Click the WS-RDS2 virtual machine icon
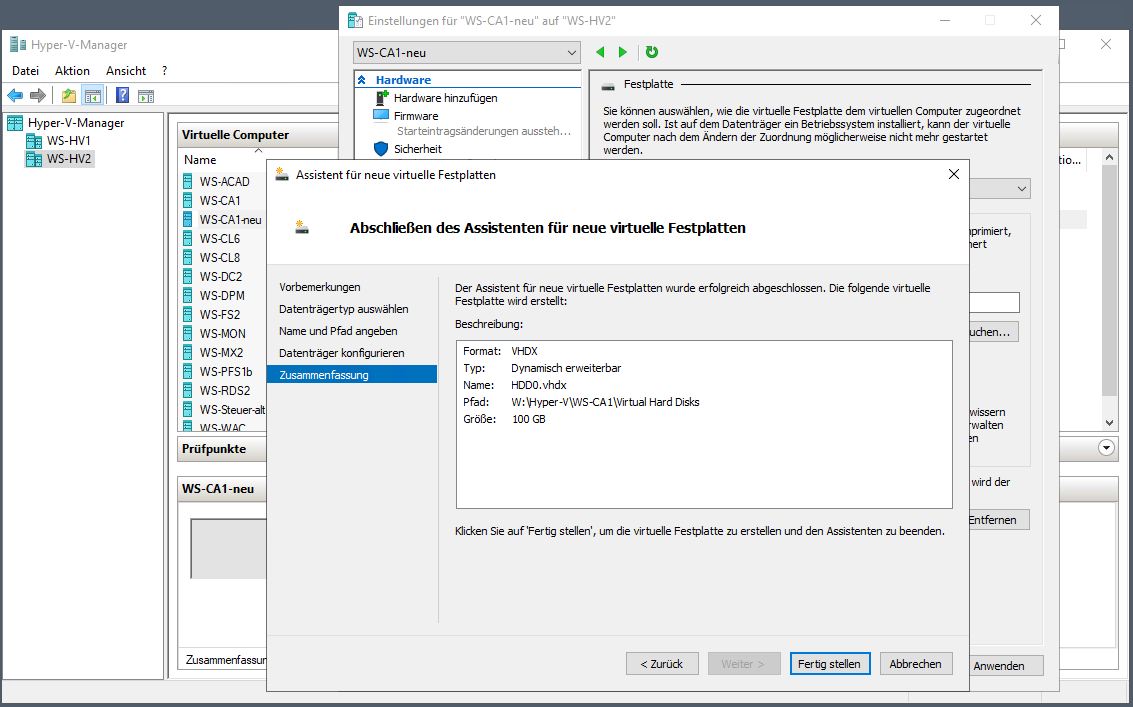 coord(188,390)
